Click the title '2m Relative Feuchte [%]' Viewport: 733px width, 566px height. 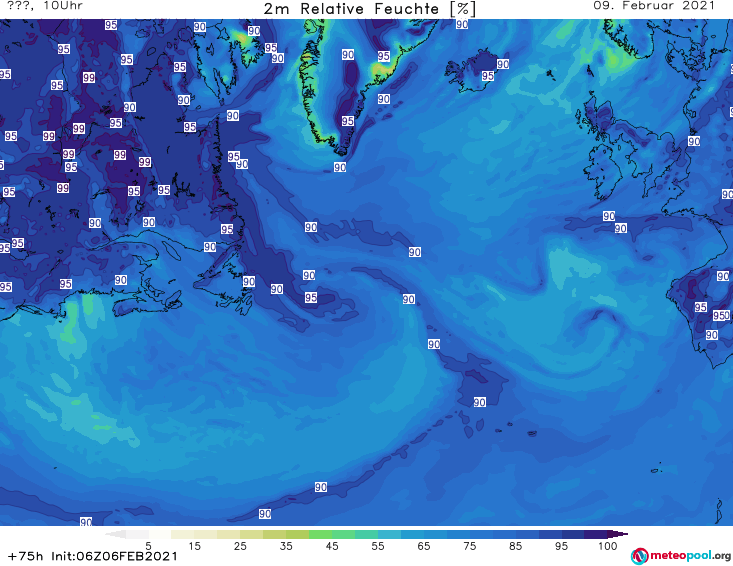click(369, 9)
